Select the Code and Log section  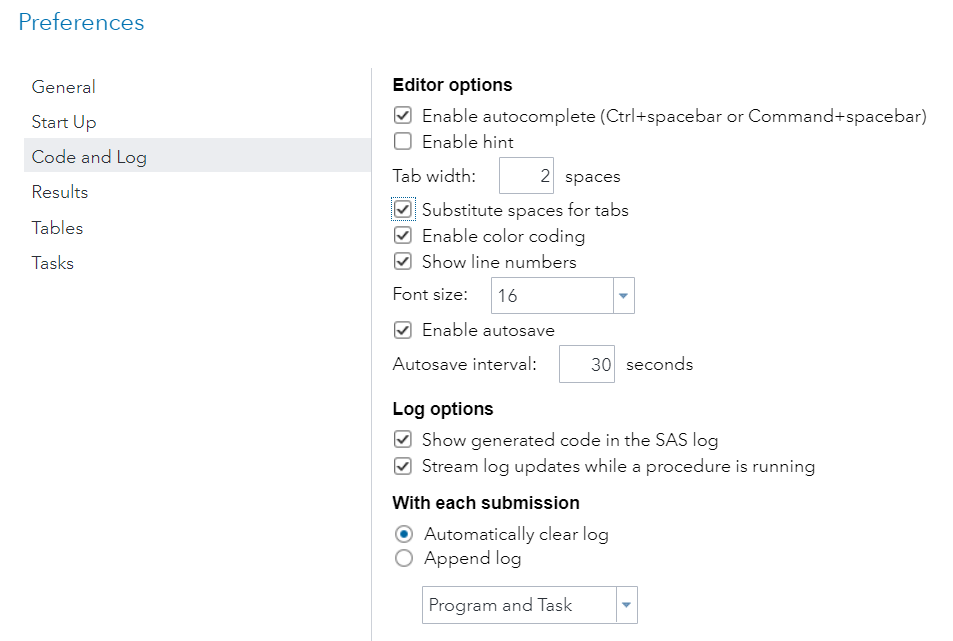coord(89,157)
